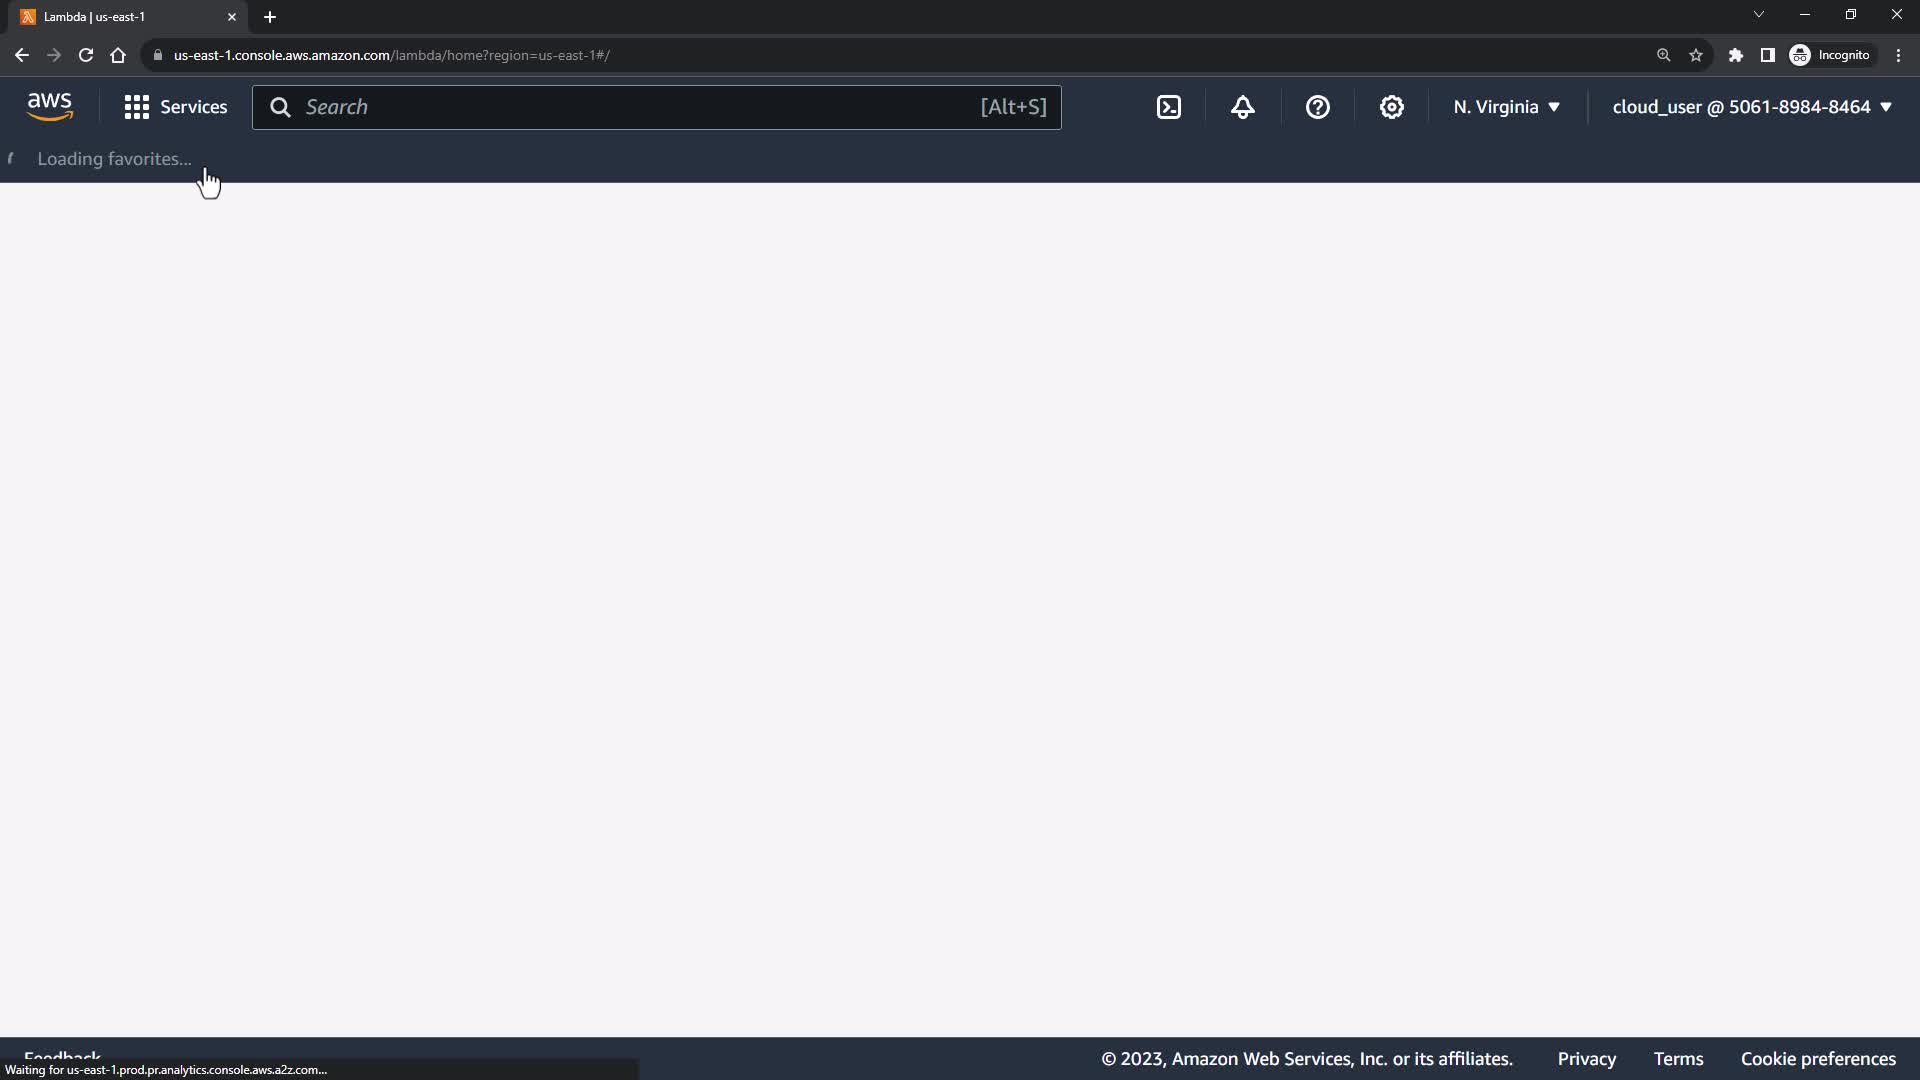Go to AWS console home logo

point(50,106)
